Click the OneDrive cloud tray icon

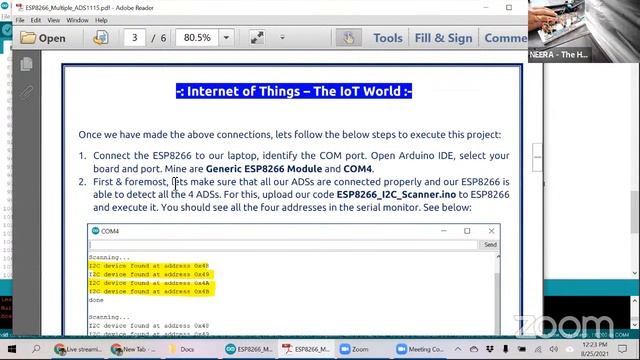[473, 349]
